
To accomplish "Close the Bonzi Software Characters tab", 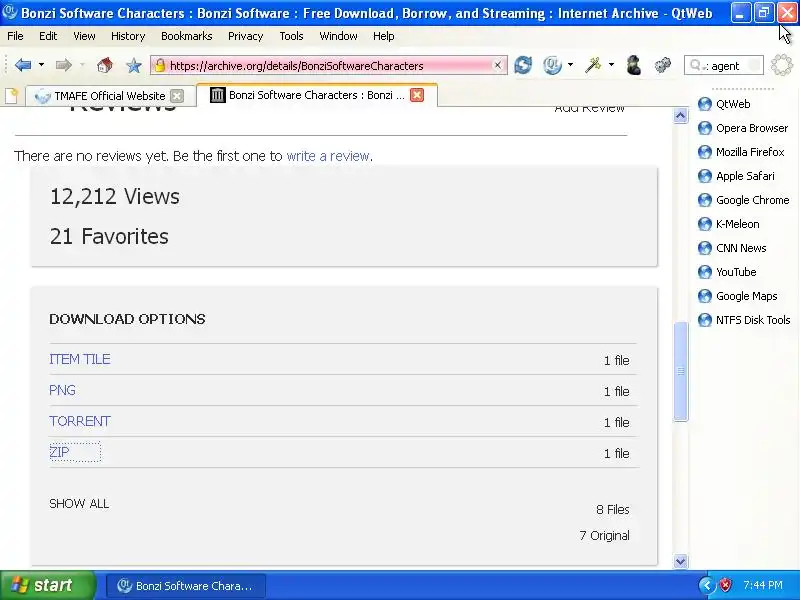I will coord(417,95).
